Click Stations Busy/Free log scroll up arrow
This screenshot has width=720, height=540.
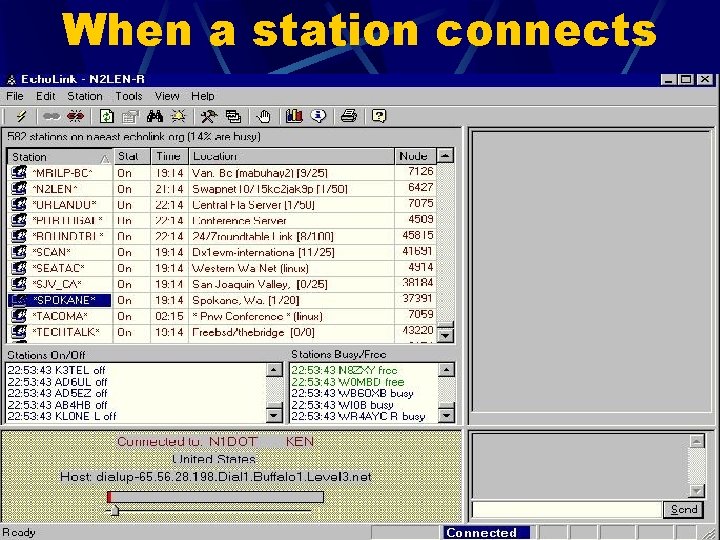click(446, 370)
